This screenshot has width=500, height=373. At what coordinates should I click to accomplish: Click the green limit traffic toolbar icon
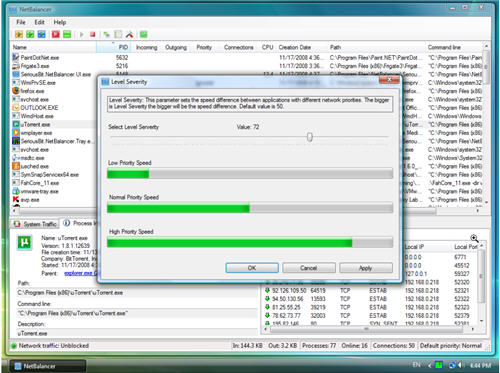pos(67,34)
